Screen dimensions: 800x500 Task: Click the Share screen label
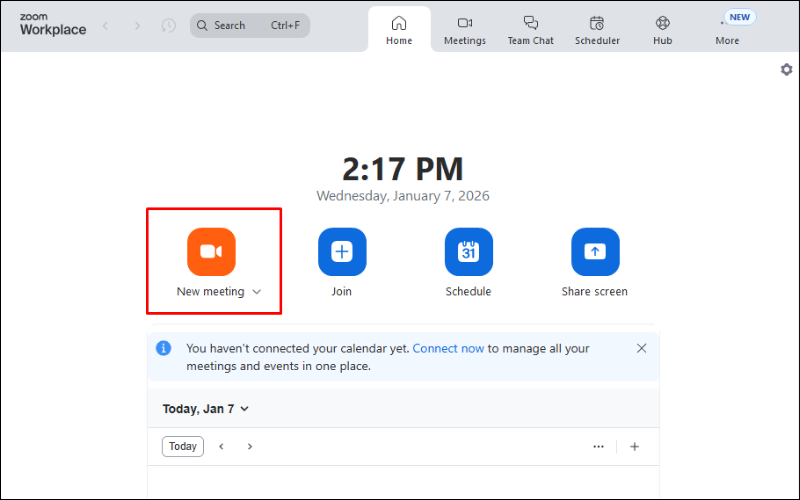coord(594,292)
